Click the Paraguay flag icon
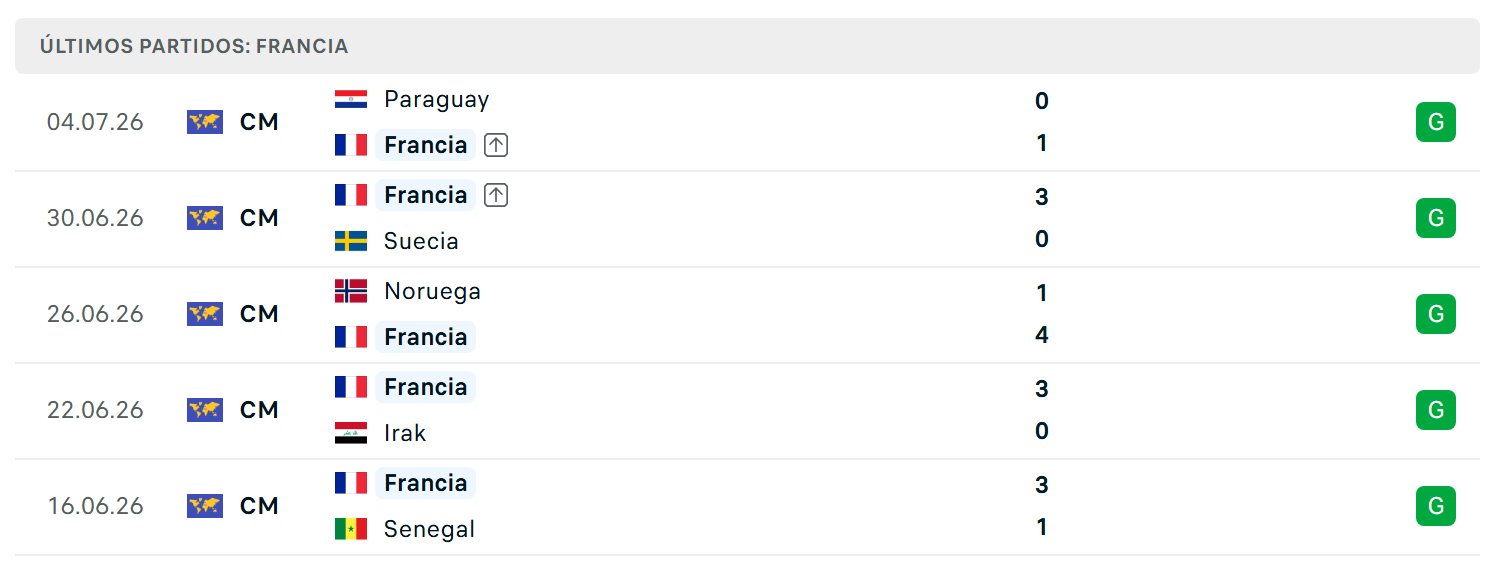Image resolution: width=1496 pixels, height=571 pixels. coord(351,99)
